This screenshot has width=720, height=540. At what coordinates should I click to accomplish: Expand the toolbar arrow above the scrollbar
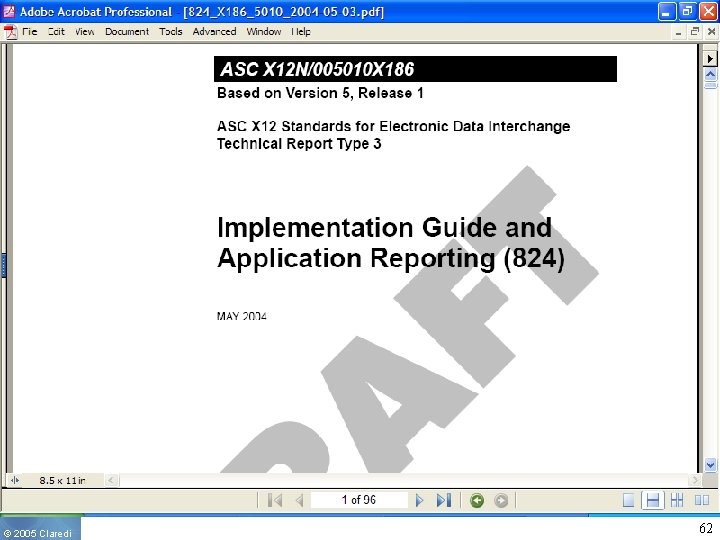710,58
